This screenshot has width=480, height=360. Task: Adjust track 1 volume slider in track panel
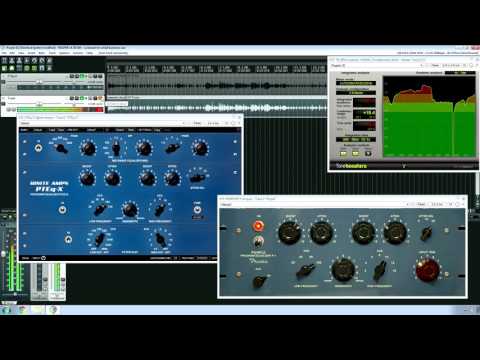(x=39, y=82)
